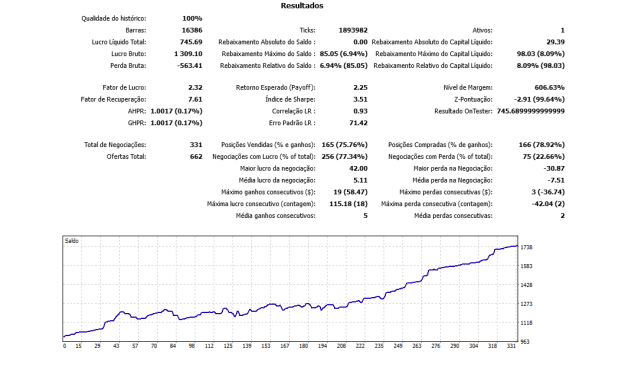This screenshot has height=365, width=625.
Task: Click the Saldo label in the chart
Action: point(72,241)
